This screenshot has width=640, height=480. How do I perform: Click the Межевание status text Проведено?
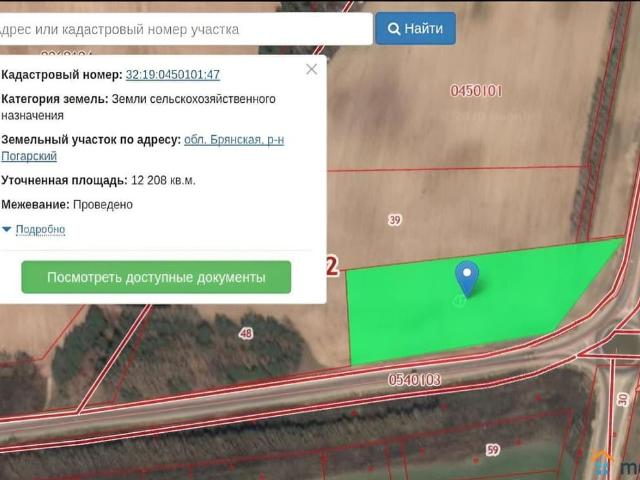[x=103, y=205]
